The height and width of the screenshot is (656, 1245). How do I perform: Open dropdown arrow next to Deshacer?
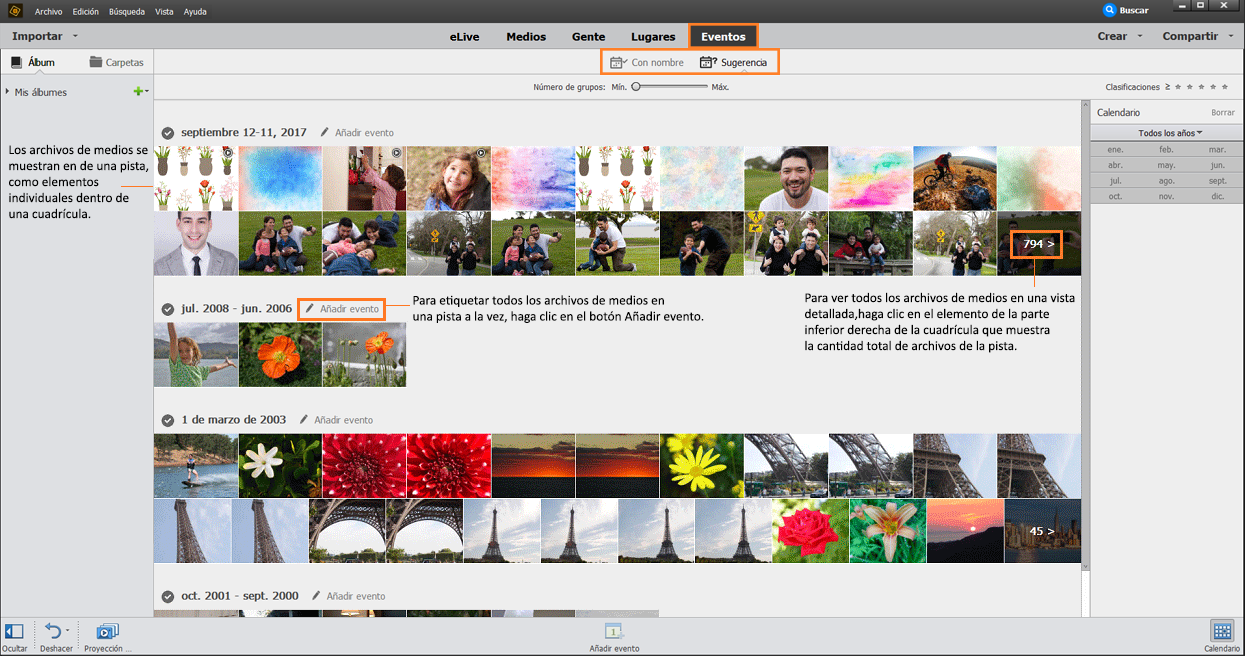click(68, 631)
